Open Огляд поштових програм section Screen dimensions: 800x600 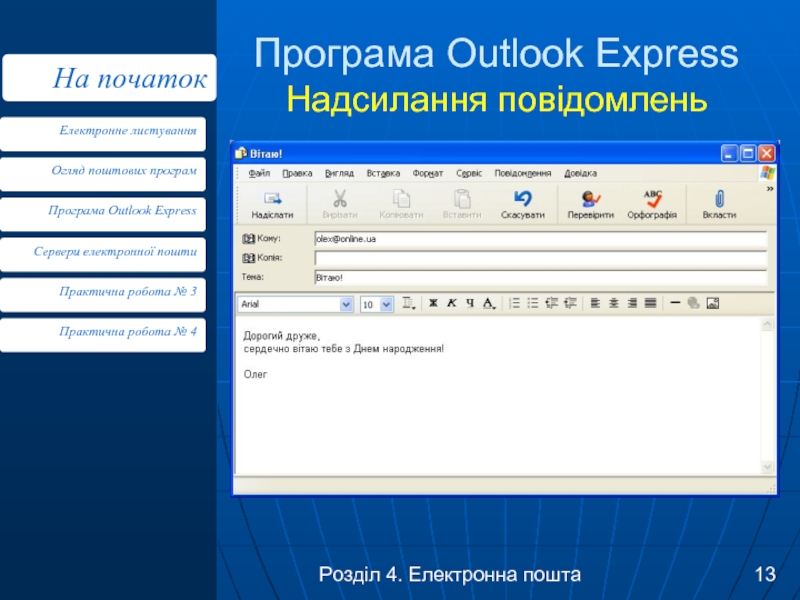[103, 174]
